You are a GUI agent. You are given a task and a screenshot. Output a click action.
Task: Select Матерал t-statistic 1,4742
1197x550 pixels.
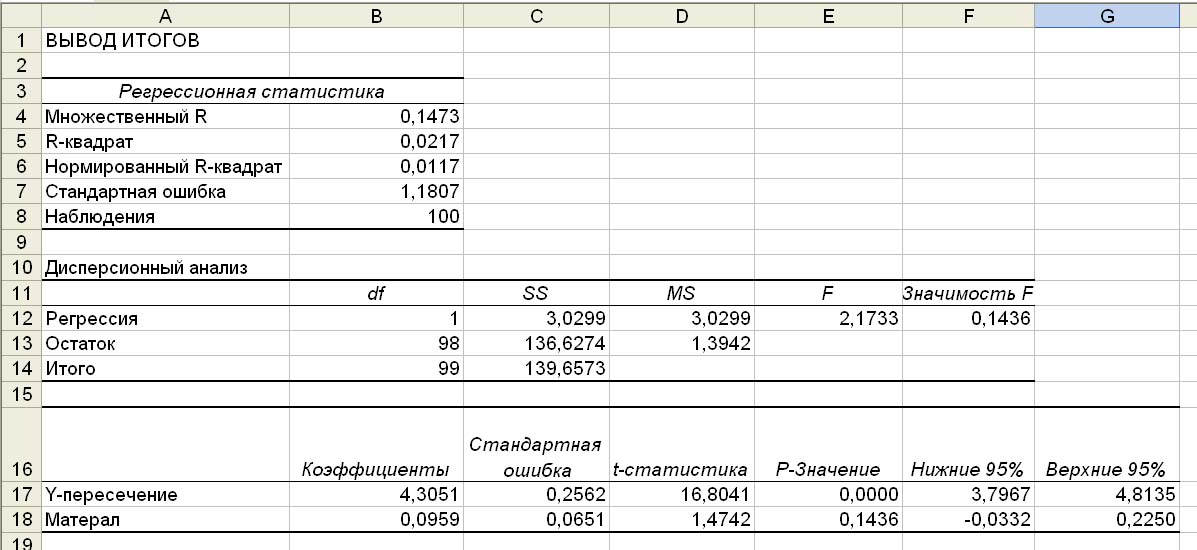click(x=682, y=519)
